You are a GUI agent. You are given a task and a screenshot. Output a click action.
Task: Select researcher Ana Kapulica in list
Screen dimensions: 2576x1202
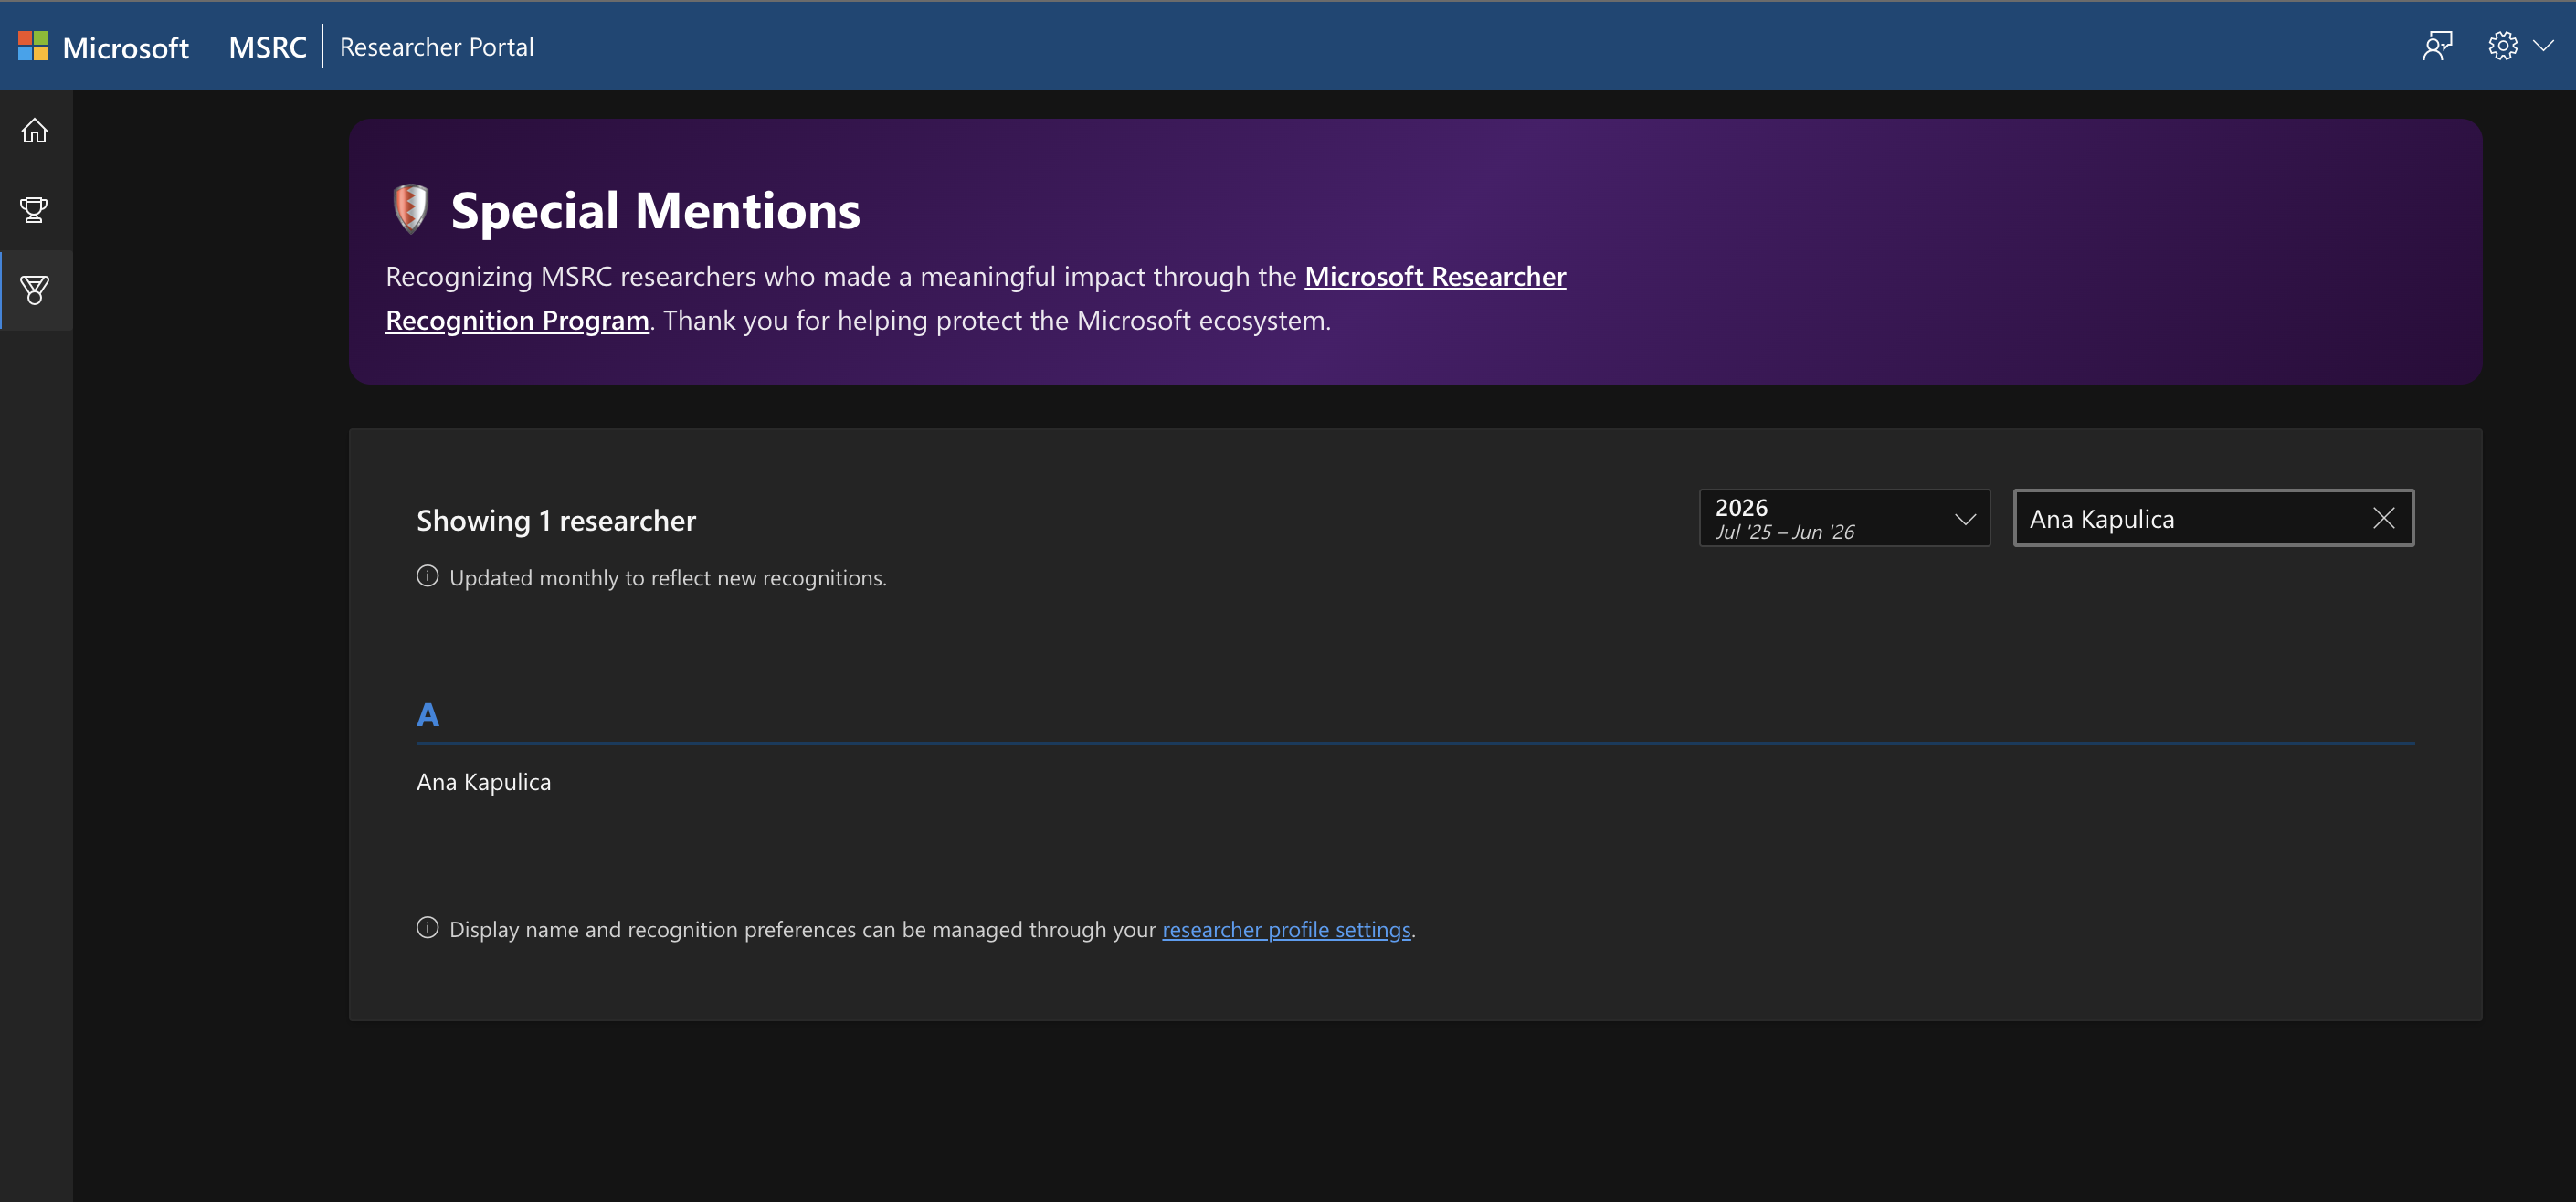483,782
